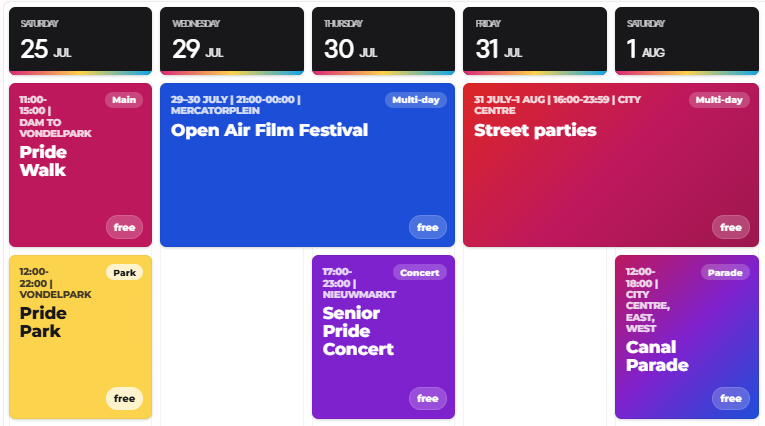
Task: Open the Street parties event title
Action: click(535, 130)
